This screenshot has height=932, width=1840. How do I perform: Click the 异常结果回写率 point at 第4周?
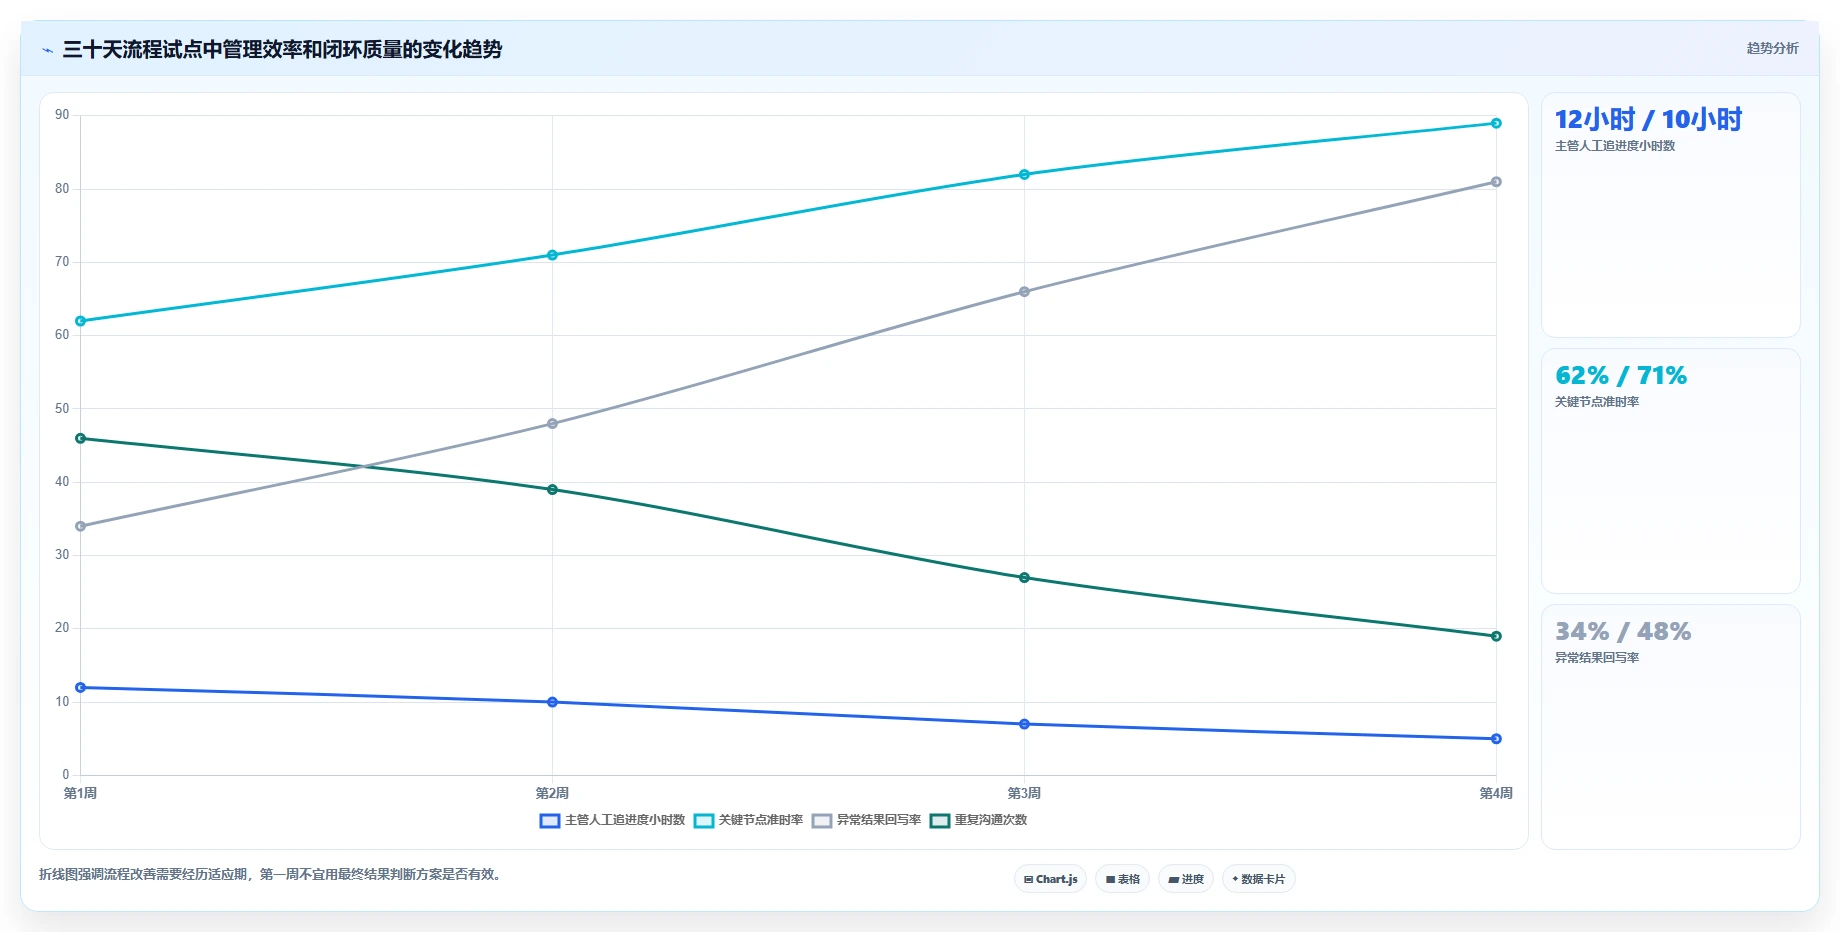coord(1496,182)
